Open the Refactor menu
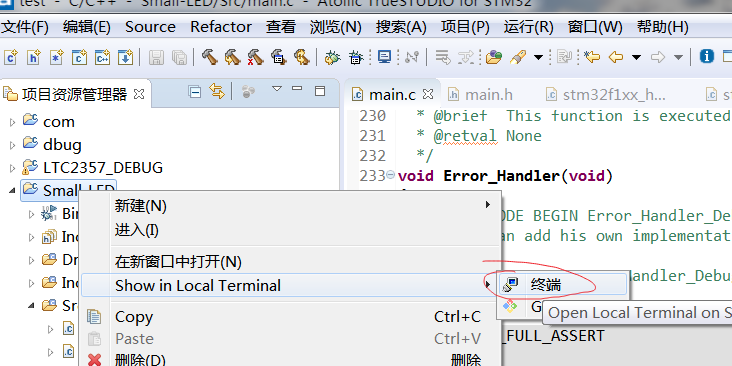Screen dimensions: 732x366 coord(221,27)
